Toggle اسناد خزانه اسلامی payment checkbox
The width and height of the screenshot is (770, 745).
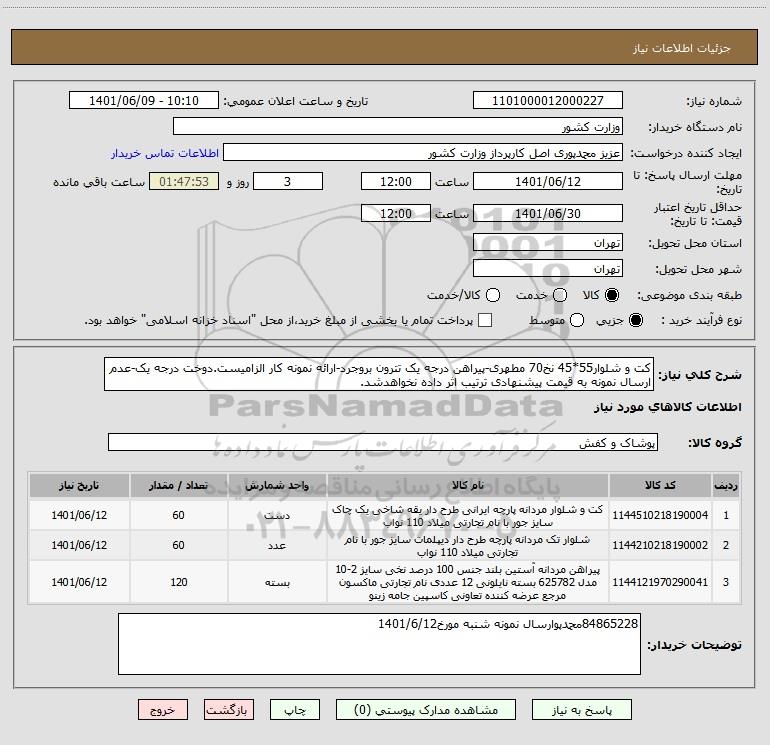point(485,320)
